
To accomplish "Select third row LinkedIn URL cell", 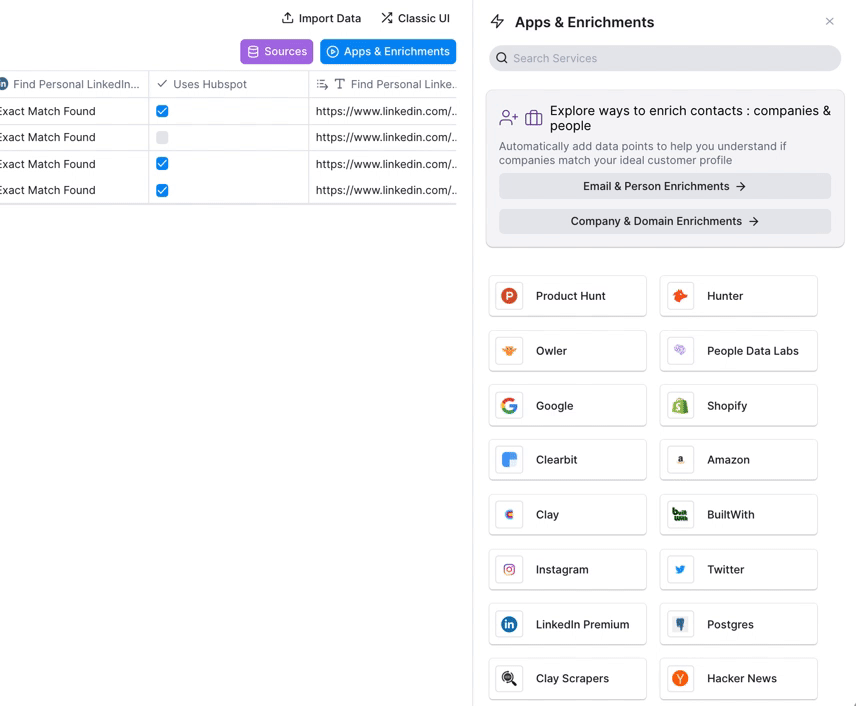I will pos(383,164).
